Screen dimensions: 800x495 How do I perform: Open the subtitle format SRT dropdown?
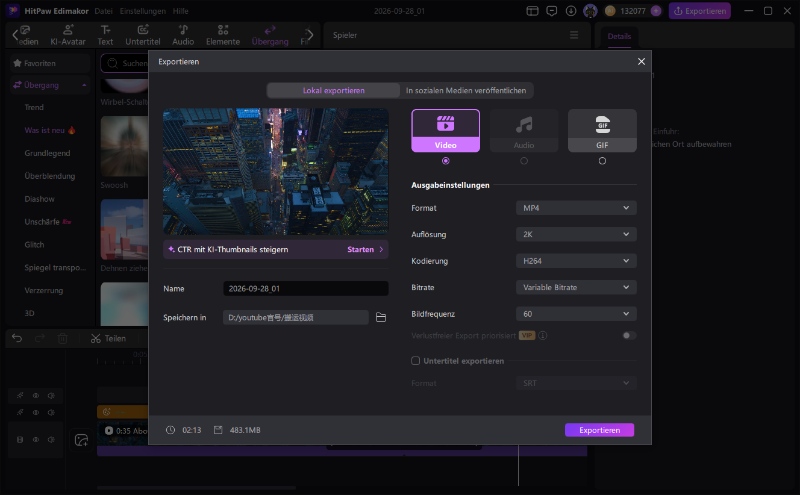click(x=576, y=383)
